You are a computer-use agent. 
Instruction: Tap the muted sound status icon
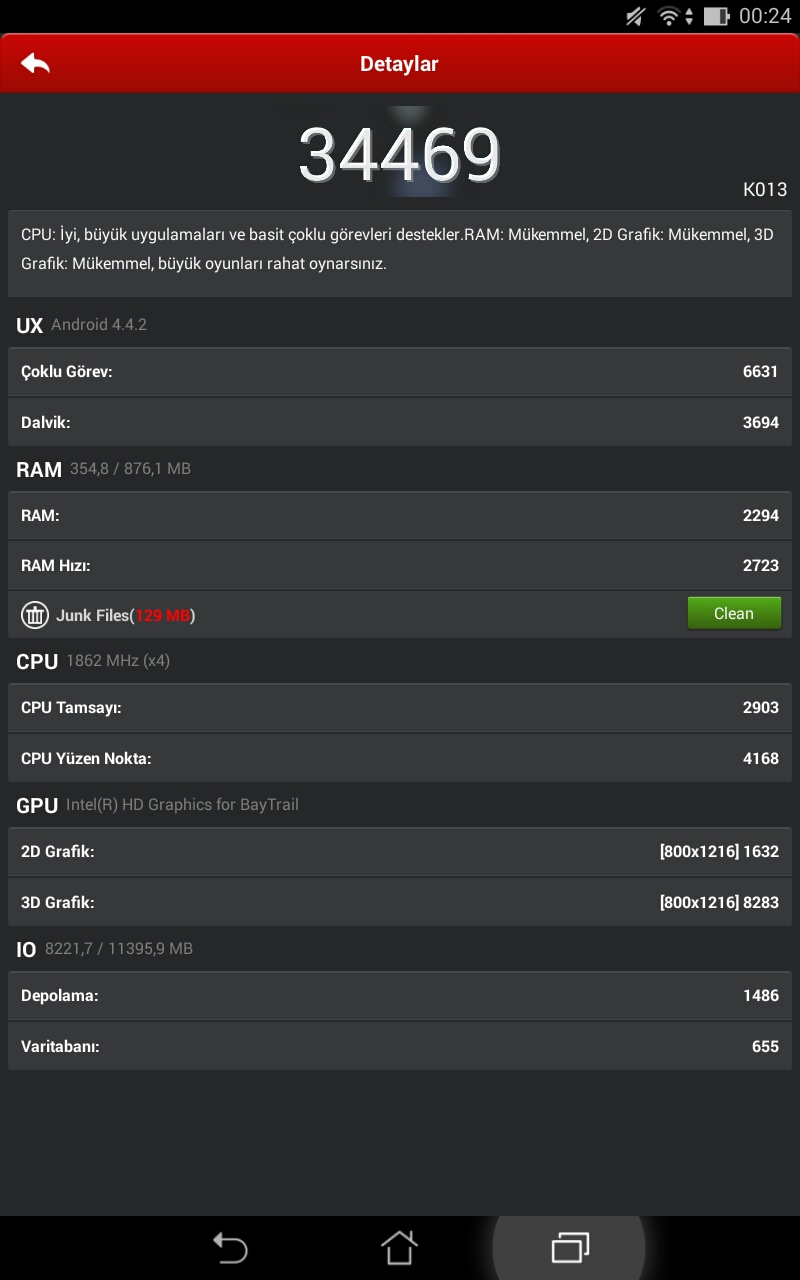click(x=635, y=16)
